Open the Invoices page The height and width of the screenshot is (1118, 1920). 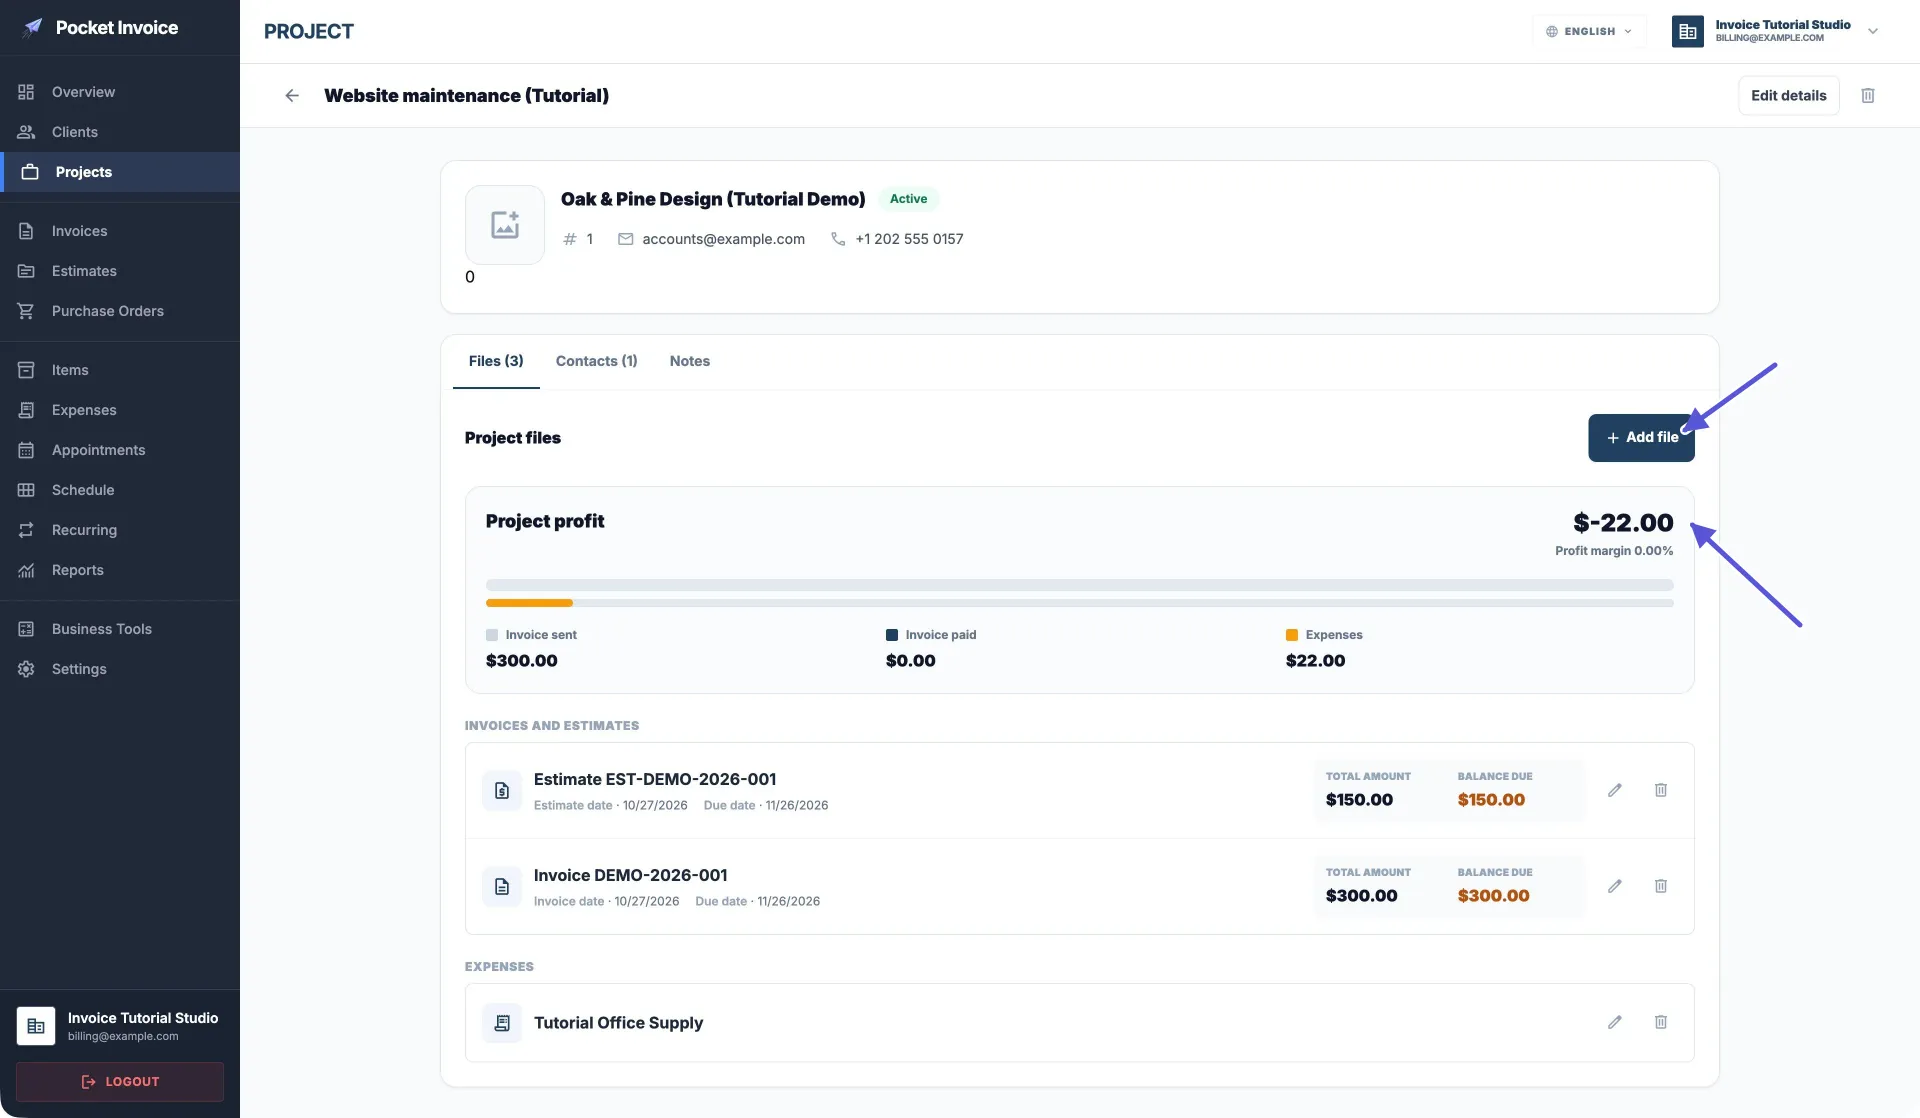[120, 231]
